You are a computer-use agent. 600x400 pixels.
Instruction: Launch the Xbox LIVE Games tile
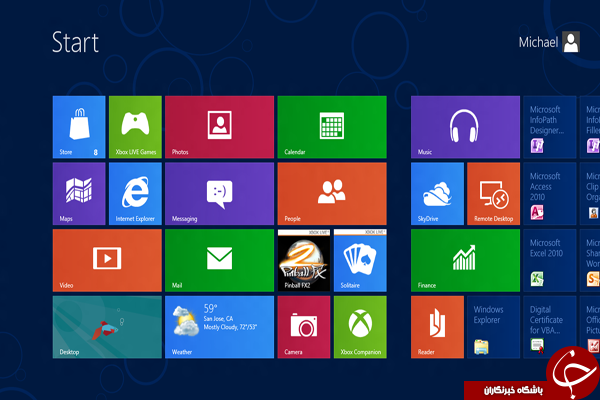[135, 127]
